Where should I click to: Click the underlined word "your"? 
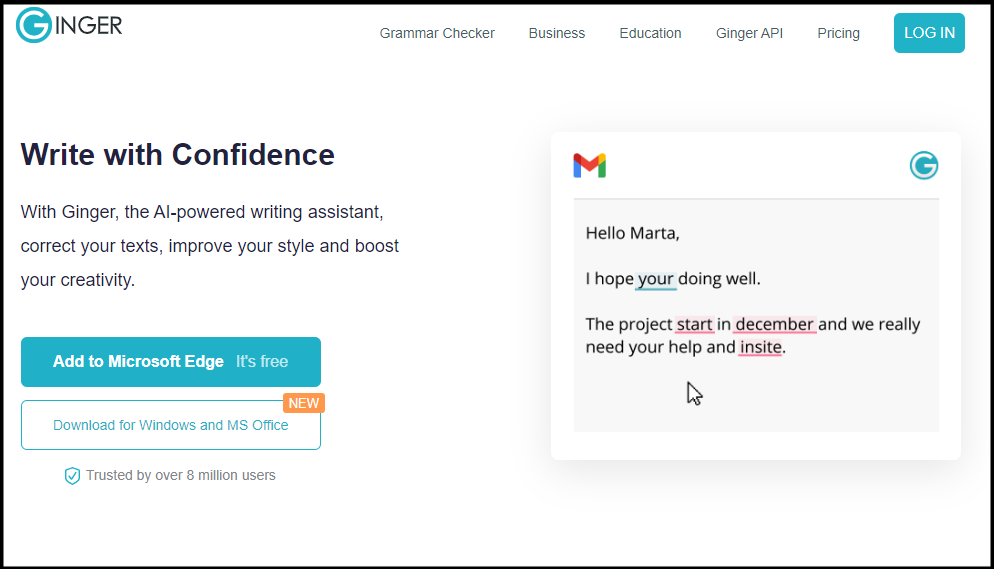click(656, 279)
